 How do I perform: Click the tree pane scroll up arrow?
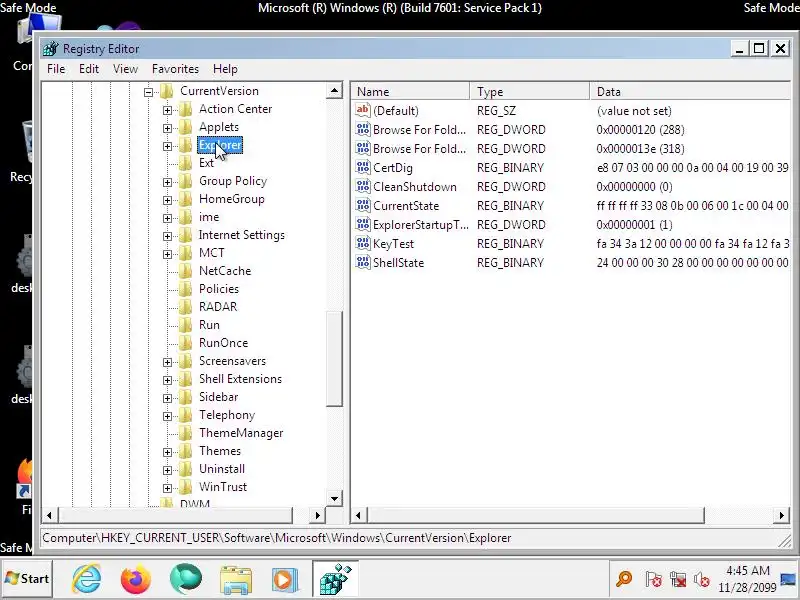tap(334, 91)
